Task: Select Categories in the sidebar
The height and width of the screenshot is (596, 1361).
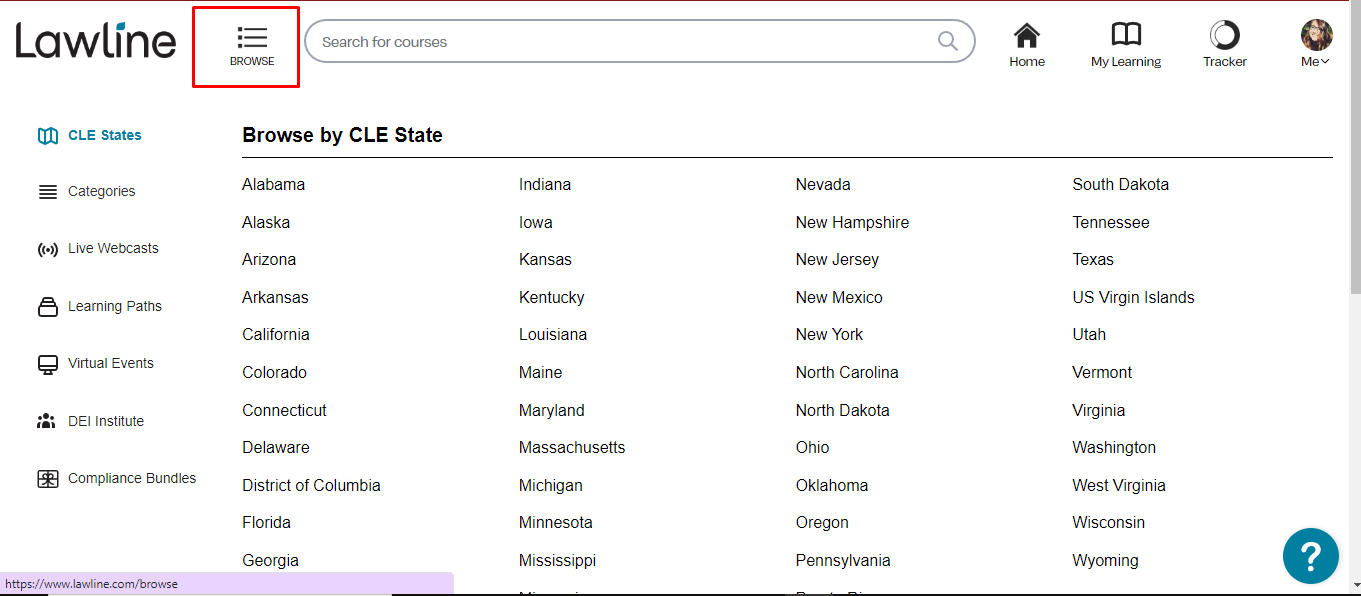Action: pos(101,191)
